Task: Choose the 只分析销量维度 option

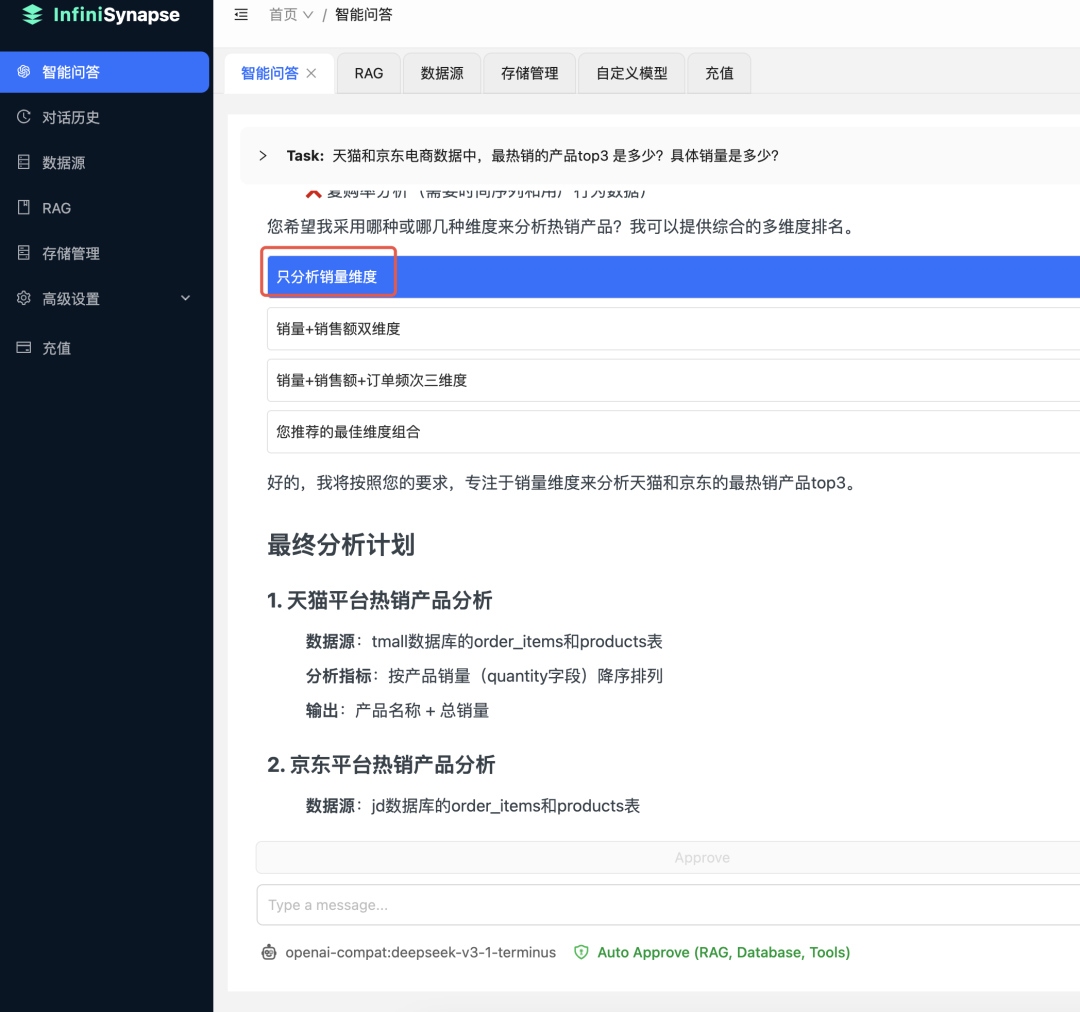Action: [x=673, y=277]
